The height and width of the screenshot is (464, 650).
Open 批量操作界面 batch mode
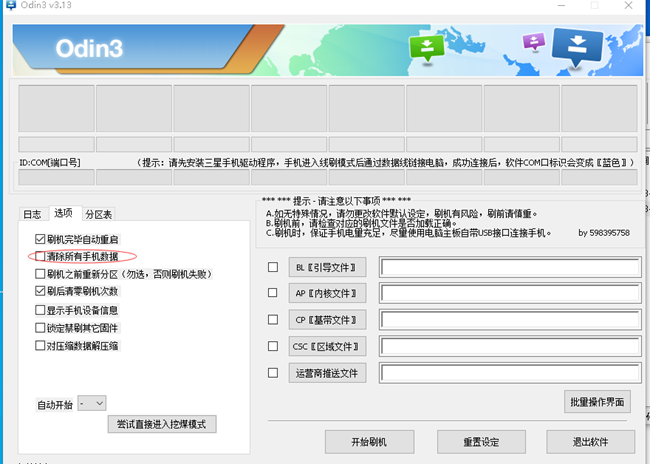[x=597, y=402]
